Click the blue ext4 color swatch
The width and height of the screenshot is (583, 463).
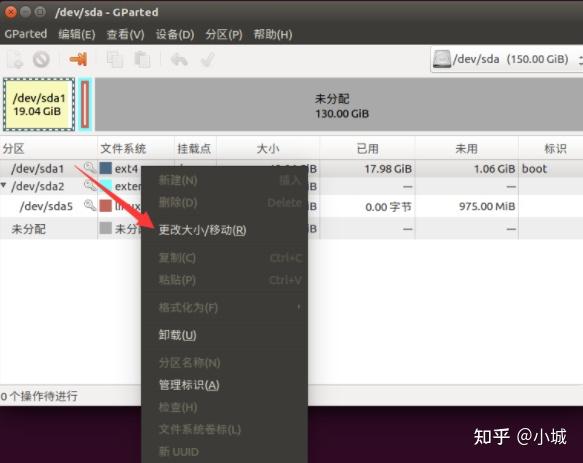[106, 168]
